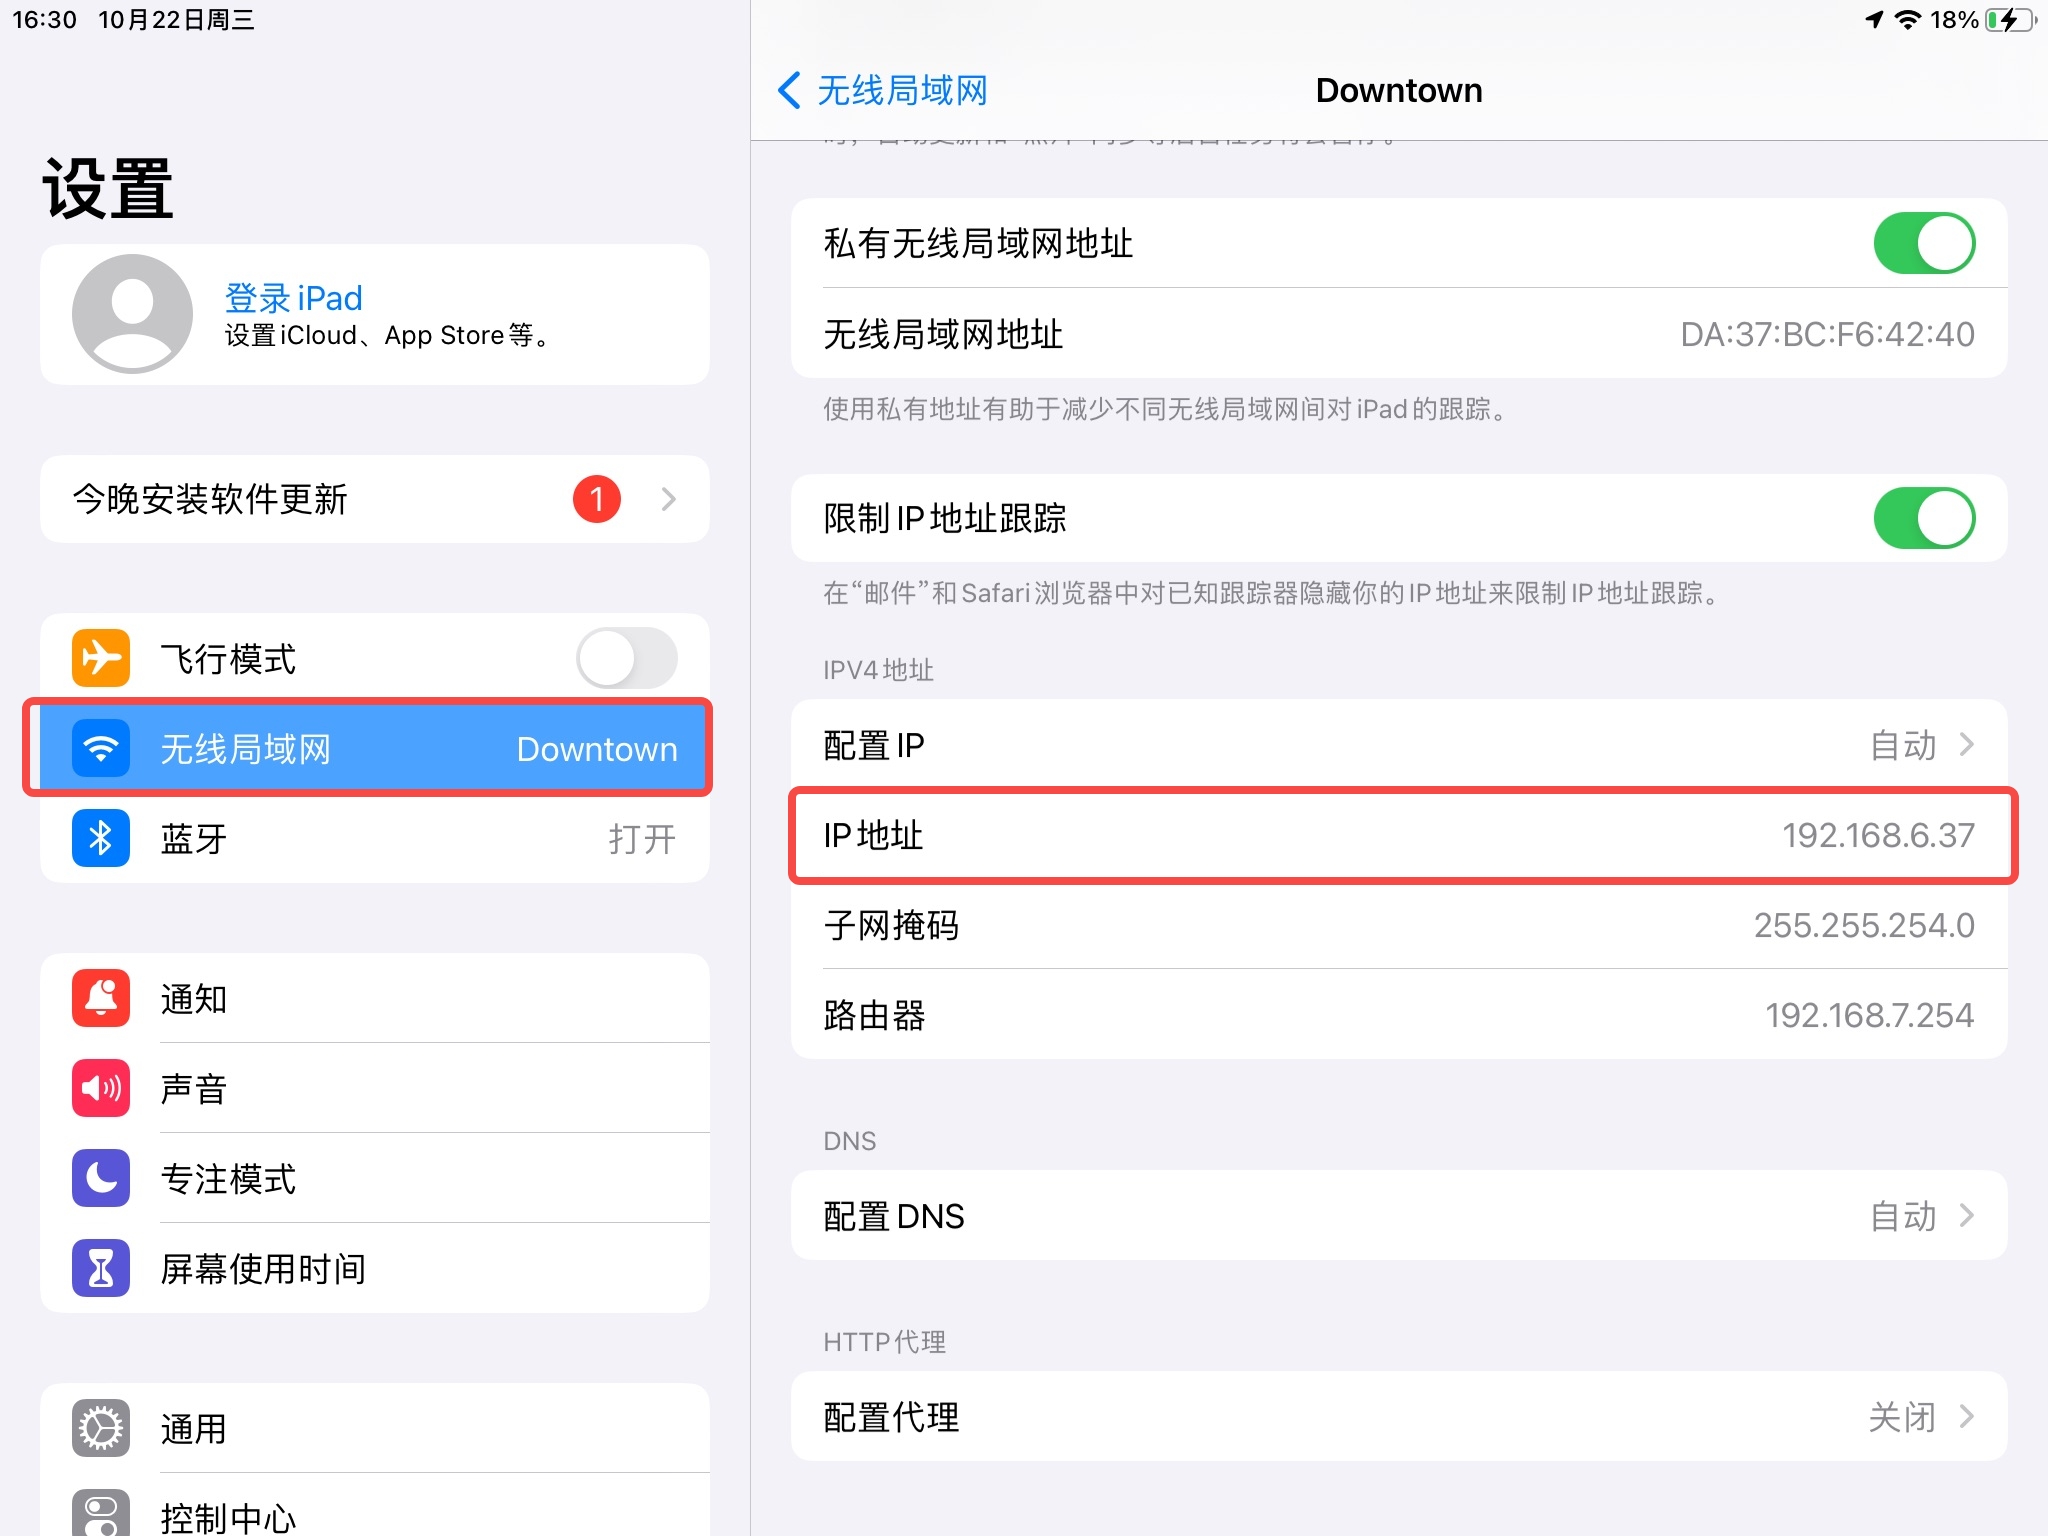Screen dimensions: 2048x1536
Task: Tap the orange Airplane mode icon
Action: click(101, 658)
